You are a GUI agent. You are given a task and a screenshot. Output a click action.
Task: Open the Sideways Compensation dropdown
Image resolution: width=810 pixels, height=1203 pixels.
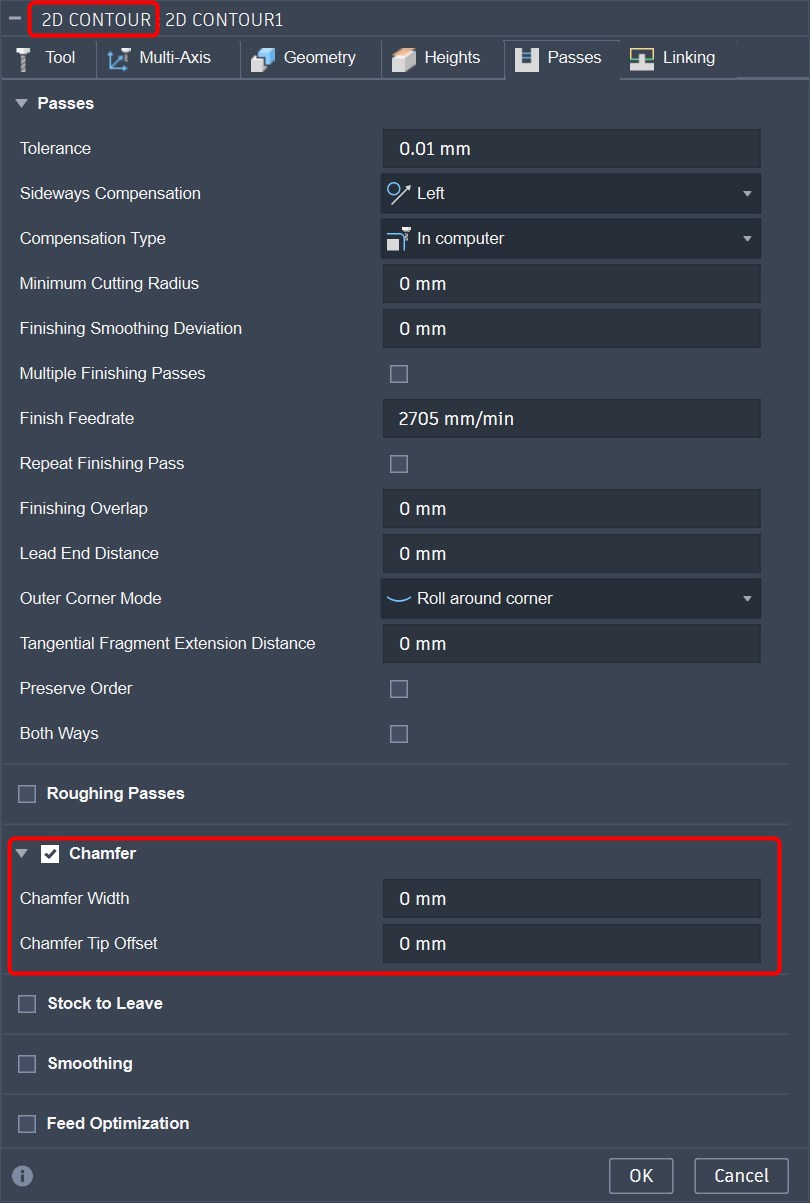point(571,193)
